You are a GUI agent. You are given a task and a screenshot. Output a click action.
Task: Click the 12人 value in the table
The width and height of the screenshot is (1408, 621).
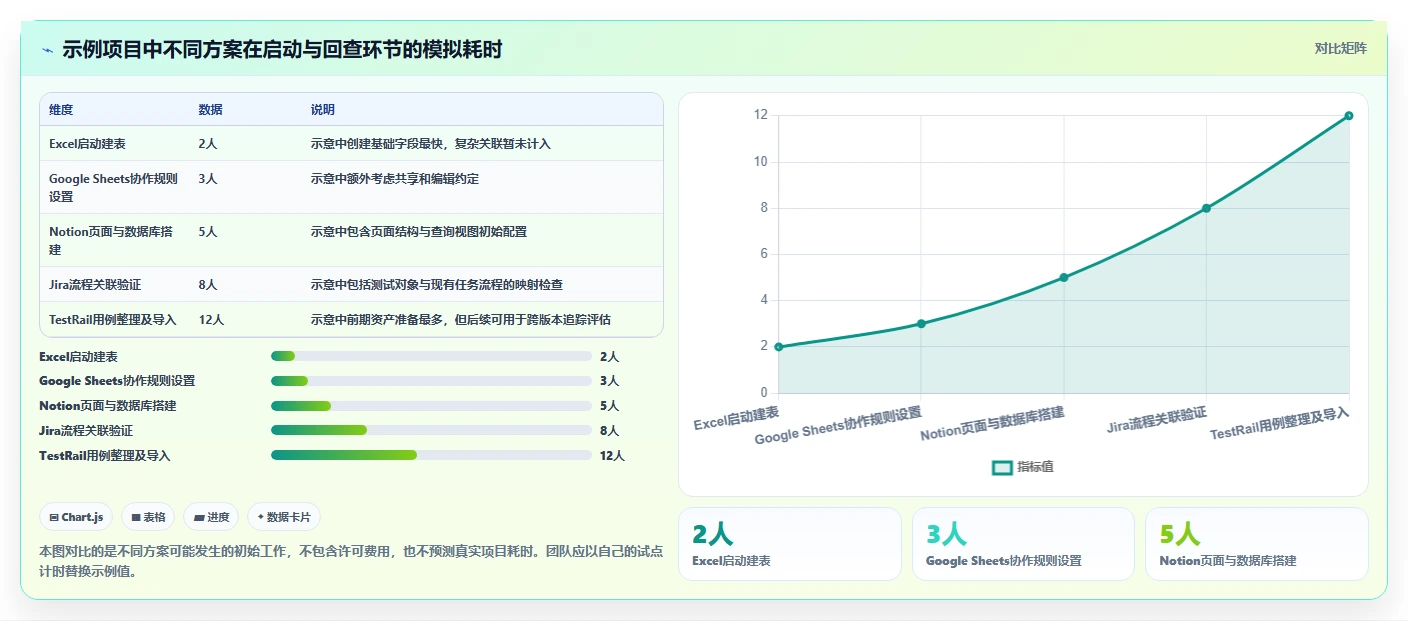tap(211, 320)
